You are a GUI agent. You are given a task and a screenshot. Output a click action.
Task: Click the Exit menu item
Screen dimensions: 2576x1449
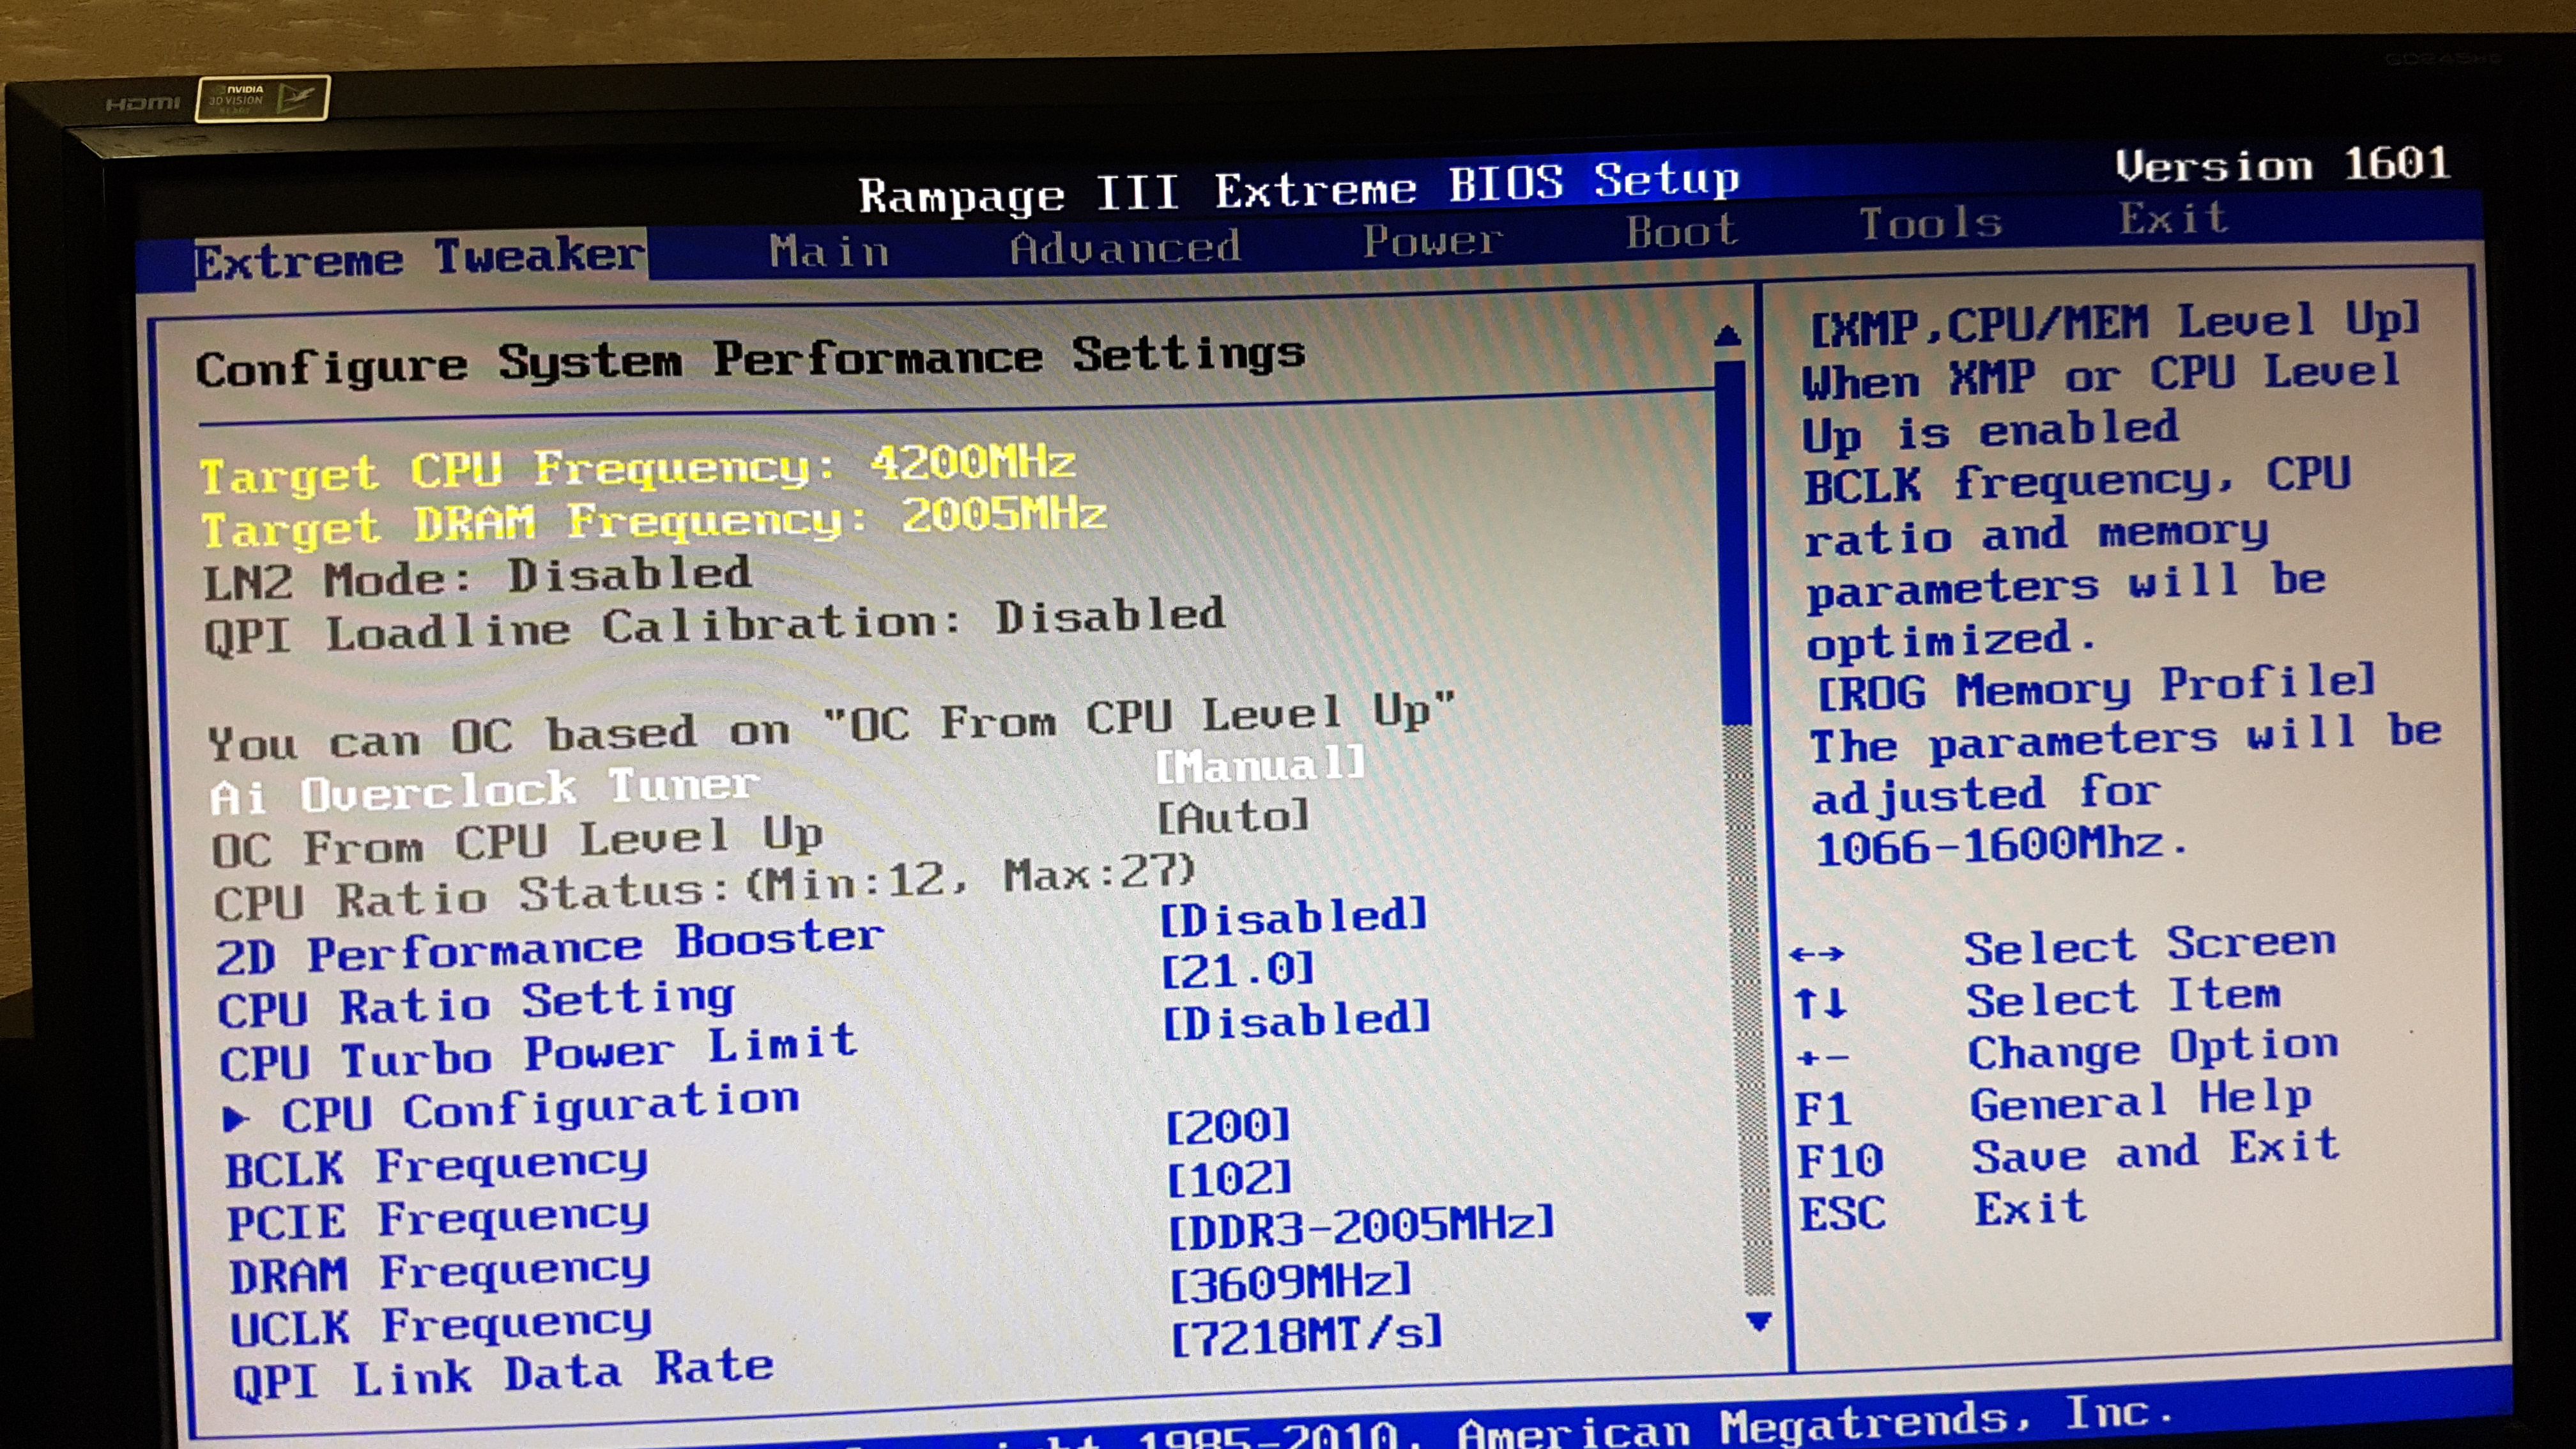[x=2173, y=218]
